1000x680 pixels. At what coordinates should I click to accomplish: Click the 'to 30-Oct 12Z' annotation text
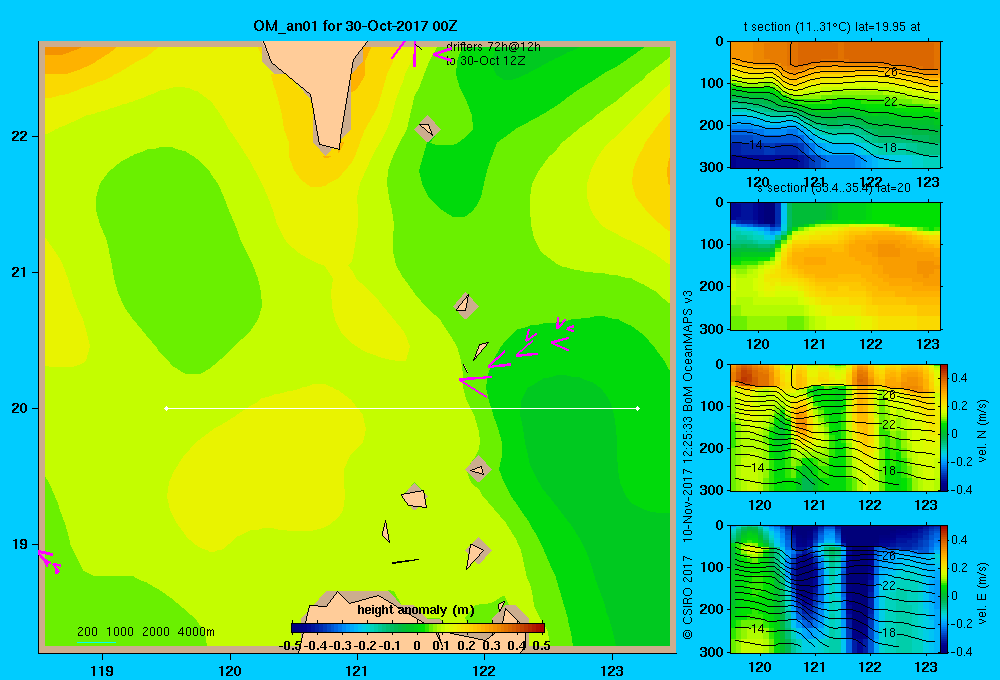click(x=485, y=61)
